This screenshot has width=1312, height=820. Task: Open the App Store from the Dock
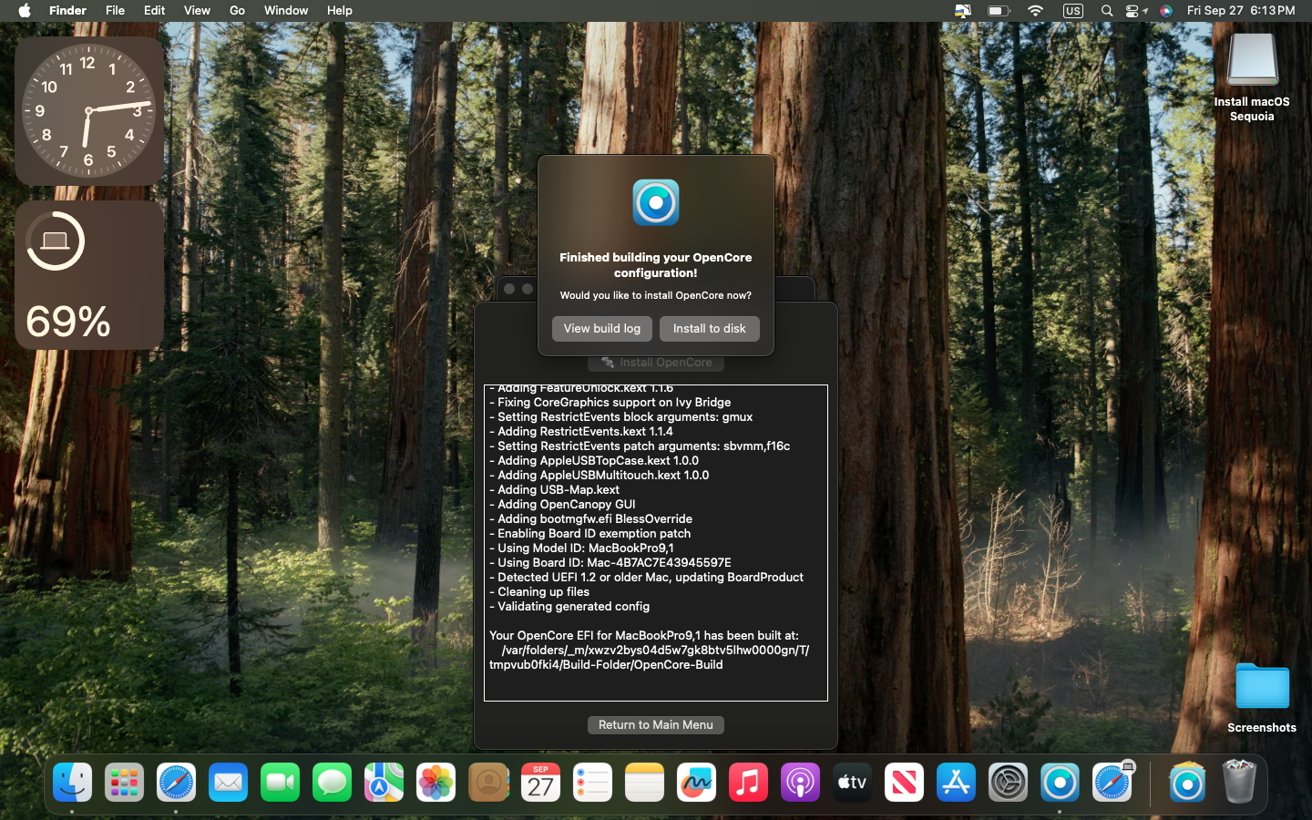(956, 782)
